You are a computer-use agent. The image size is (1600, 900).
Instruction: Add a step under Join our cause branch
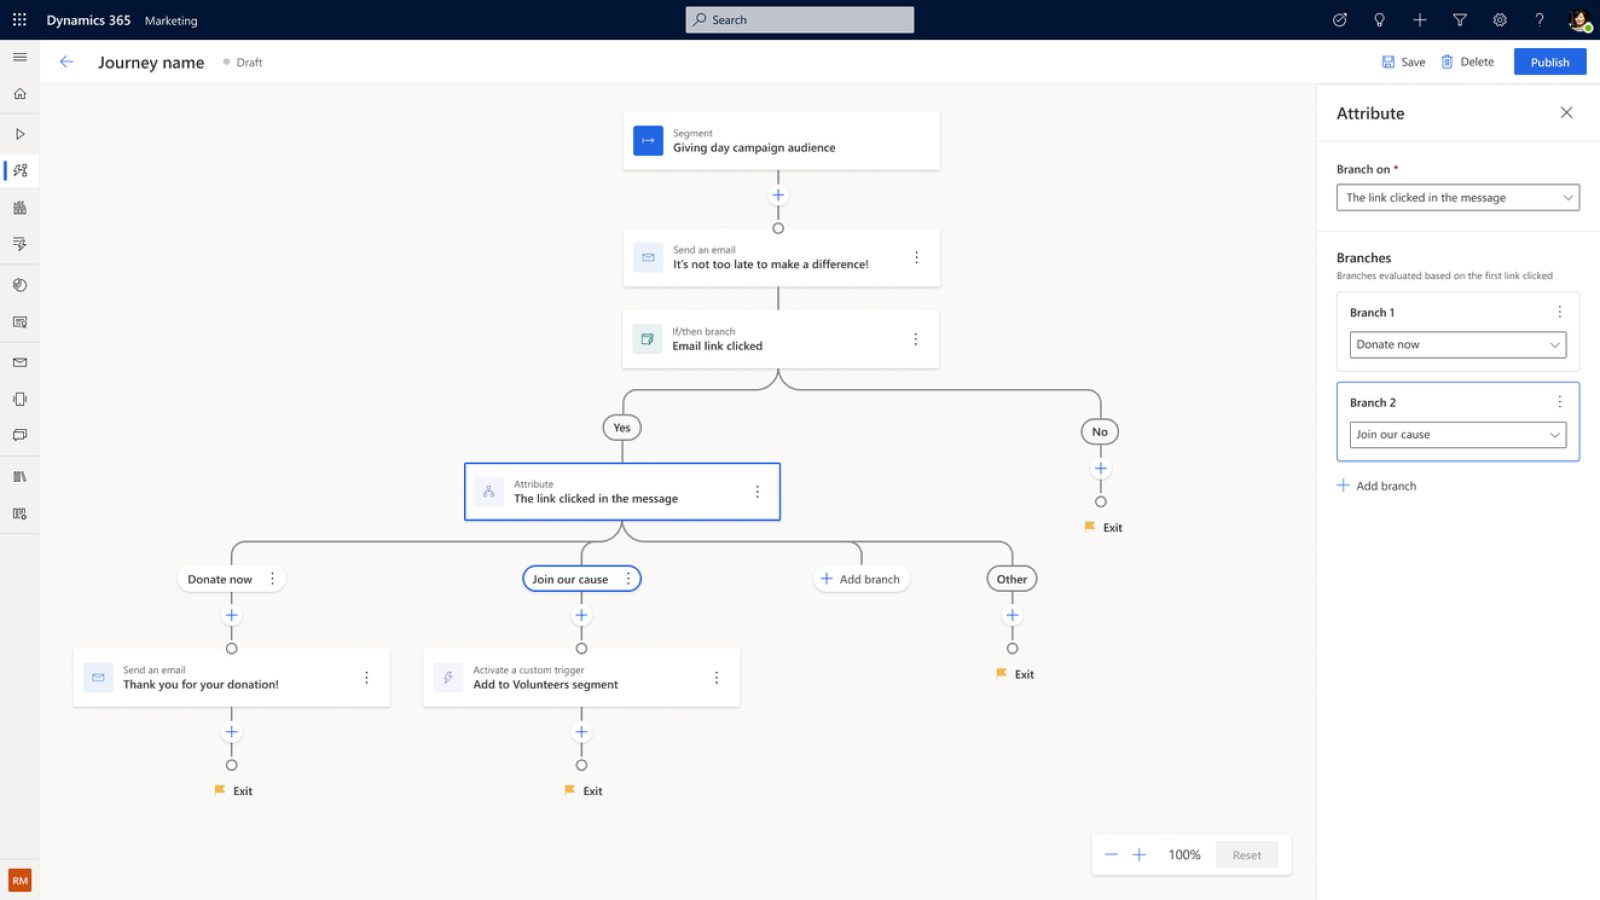(581, 616)
